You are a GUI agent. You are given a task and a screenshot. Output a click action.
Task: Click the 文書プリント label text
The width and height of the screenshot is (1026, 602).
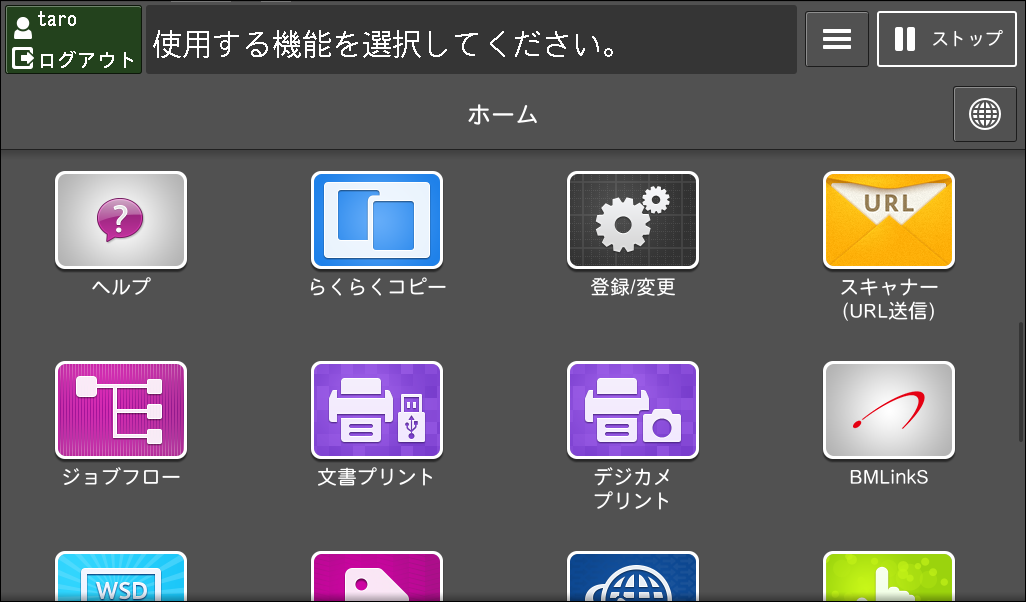[376, 476]
